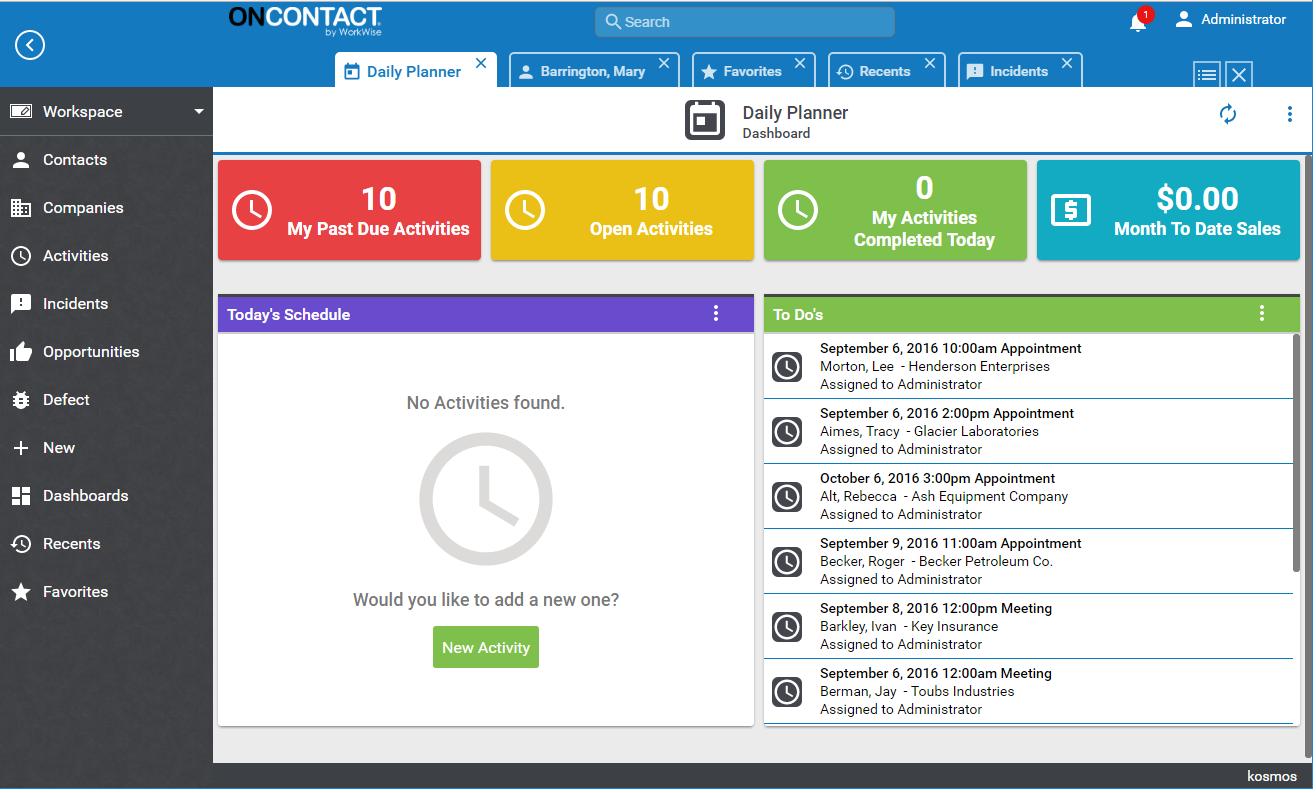
Task: Click in the Search field
Action: (x=745, y=22)
